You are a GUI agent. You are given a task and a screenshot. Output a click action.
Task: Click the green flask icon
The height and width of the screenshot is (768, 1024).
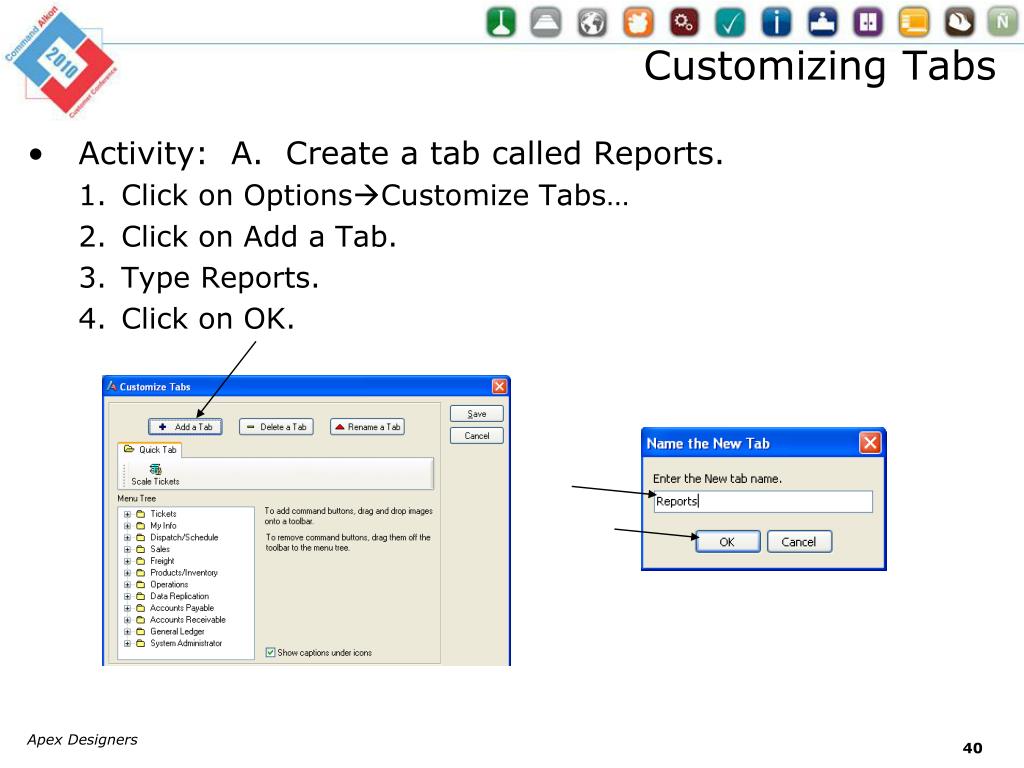point(501,22)
